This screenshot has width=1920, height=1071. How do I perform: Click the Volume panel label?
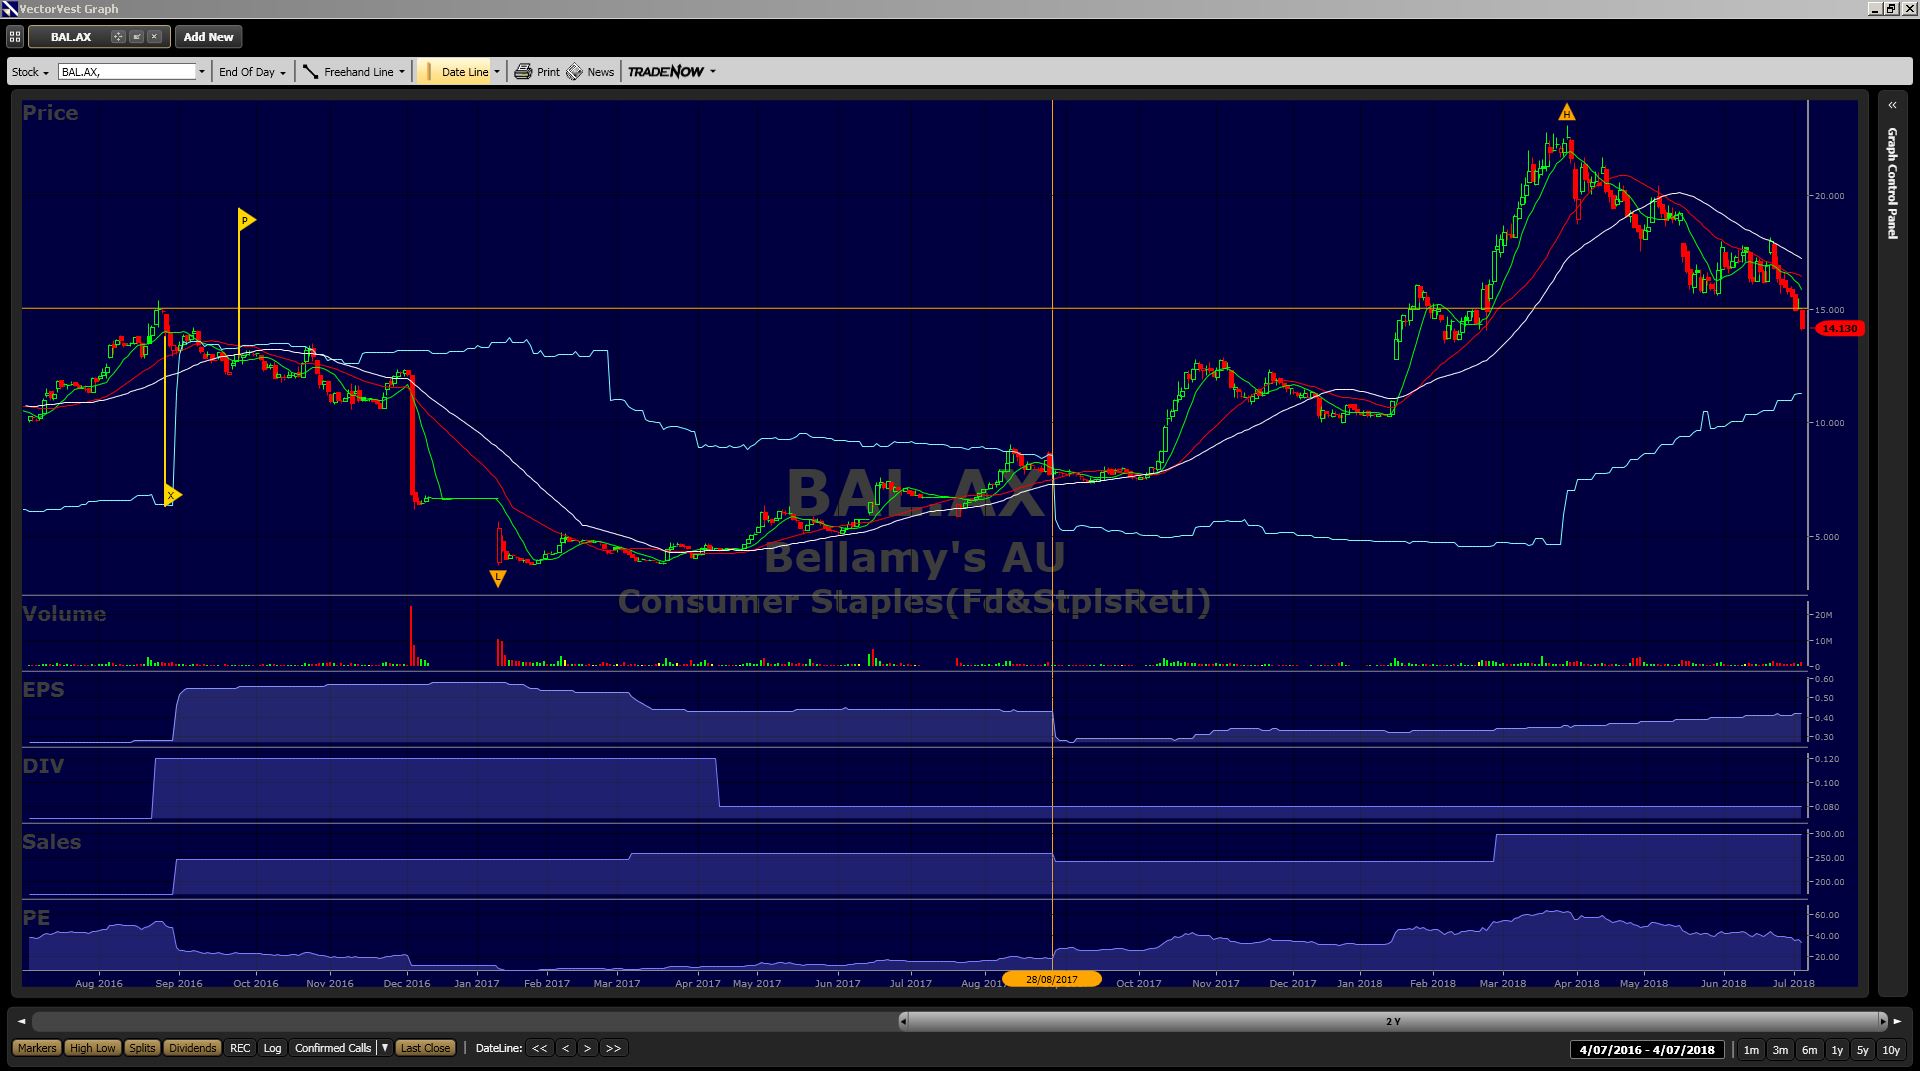tap(64, 614)
